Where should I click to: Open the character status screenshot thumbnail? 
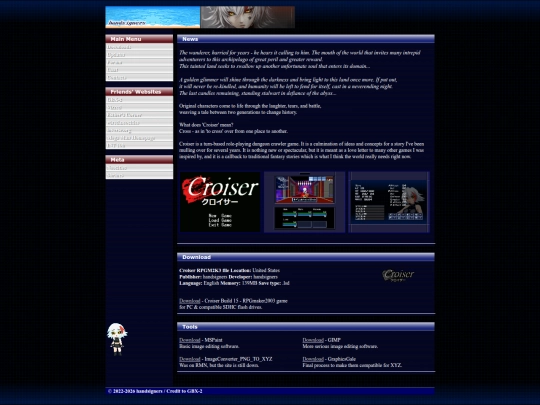(x=389, y=202)
